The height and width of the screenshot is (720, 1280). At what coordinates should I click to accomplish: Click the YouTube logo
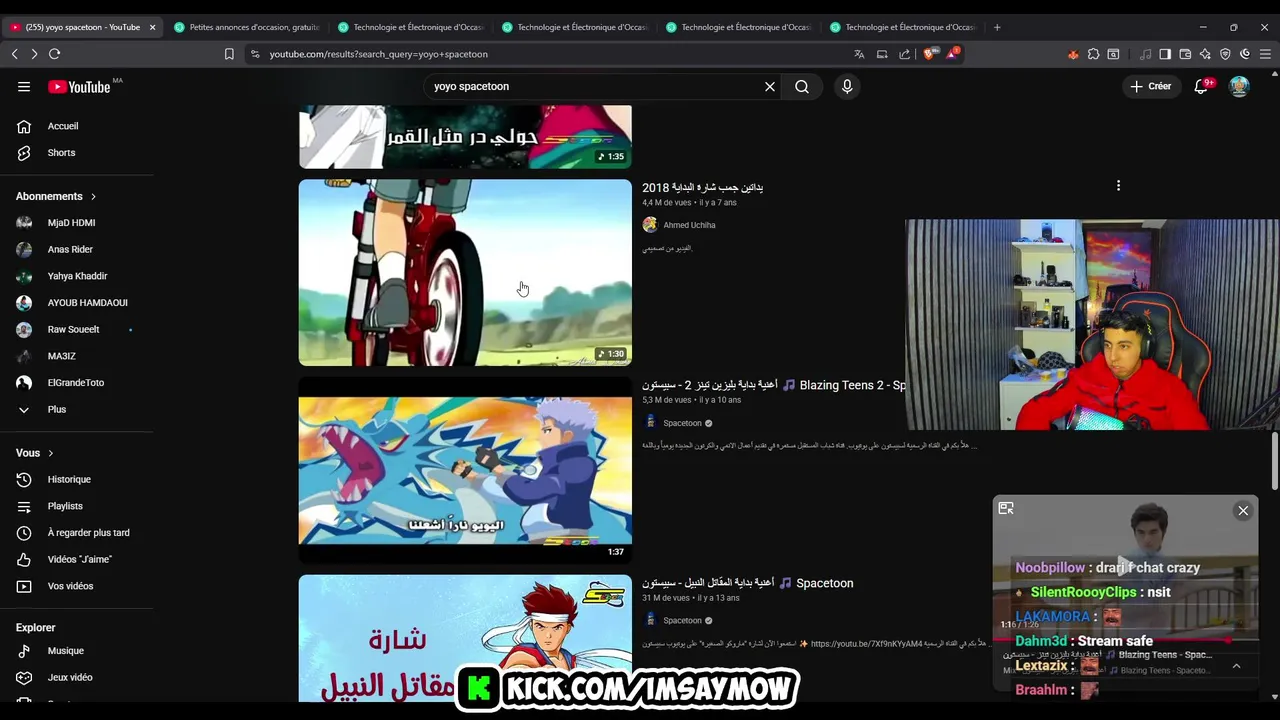[x=80, y=87]
